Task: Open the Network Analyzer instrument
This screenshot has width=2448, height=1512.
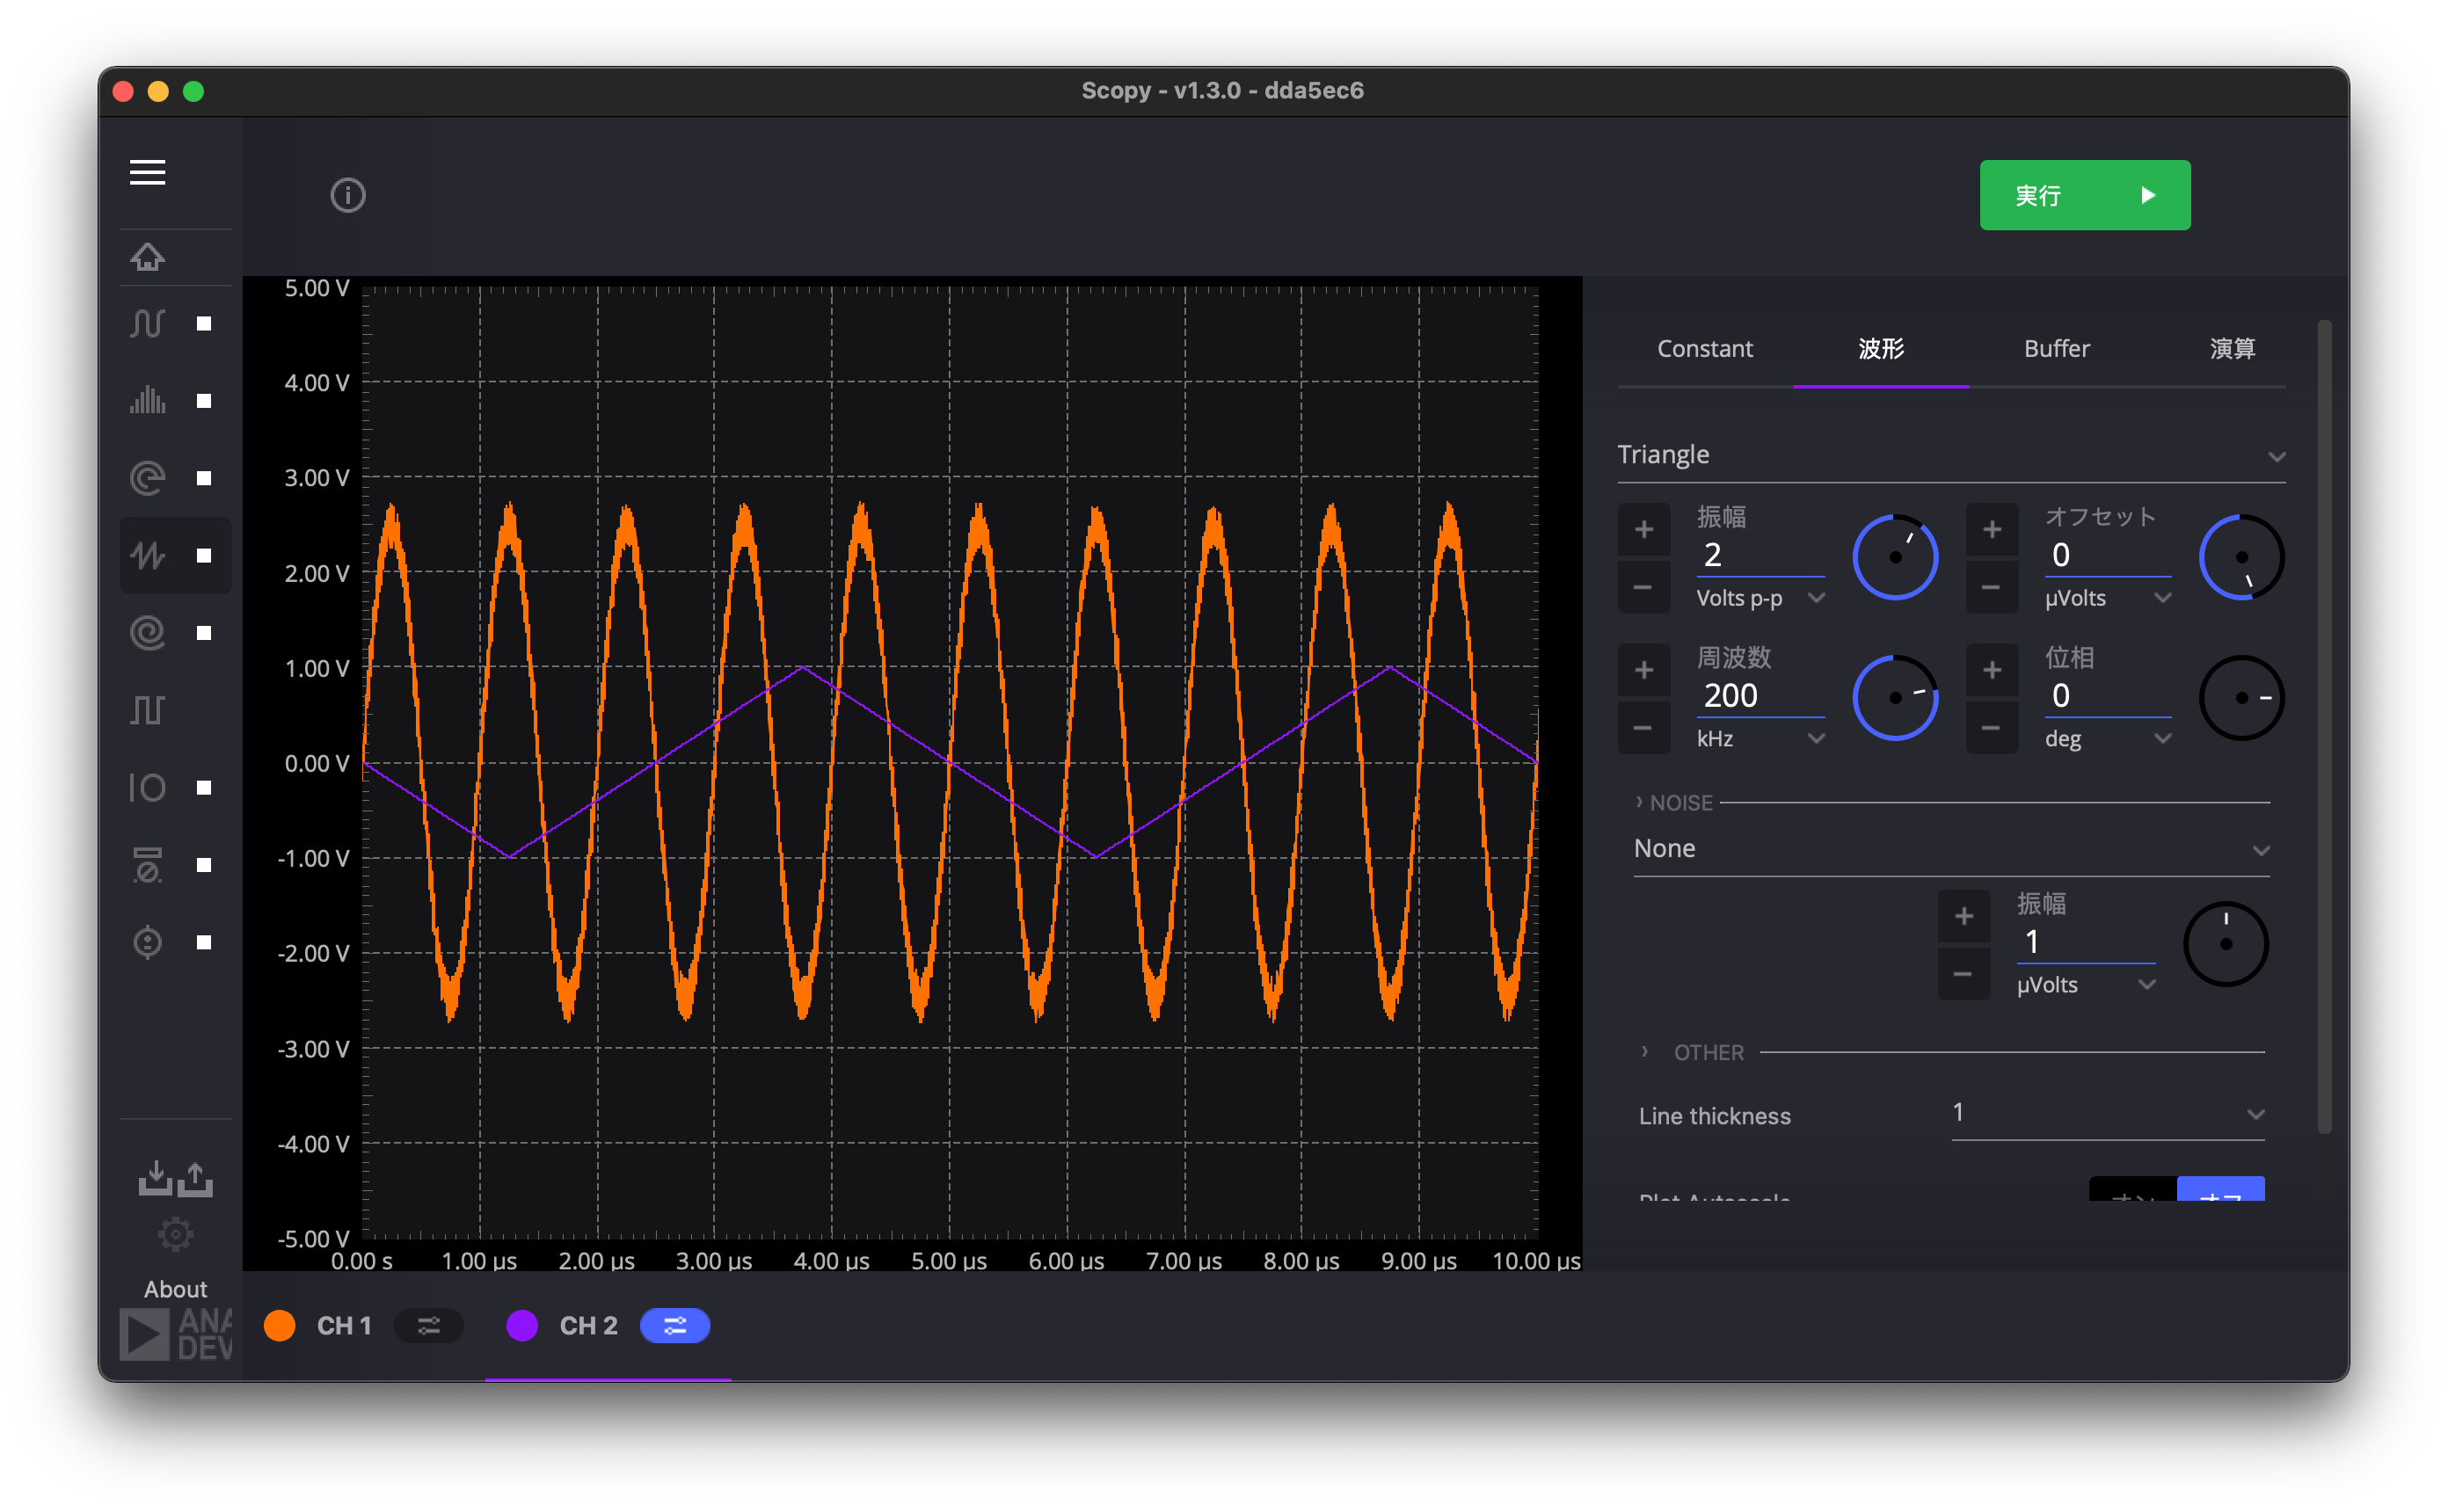Action: coord(147,477)
